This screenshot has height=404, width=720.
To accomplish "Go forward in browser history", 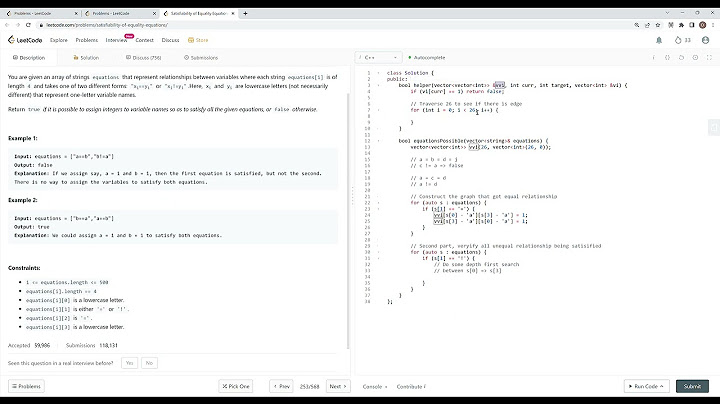I will click(x=17, y=25).
